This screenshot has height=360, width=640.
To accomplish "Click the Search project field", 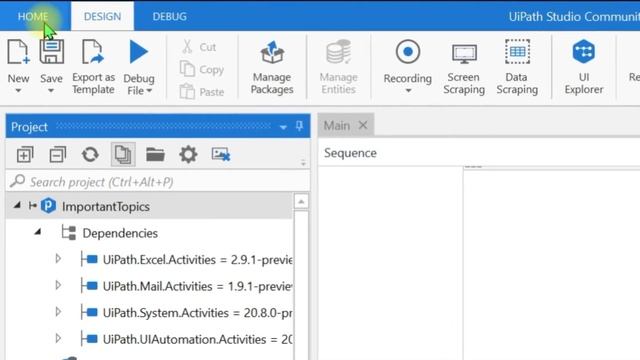I will (x=158, y=182).
